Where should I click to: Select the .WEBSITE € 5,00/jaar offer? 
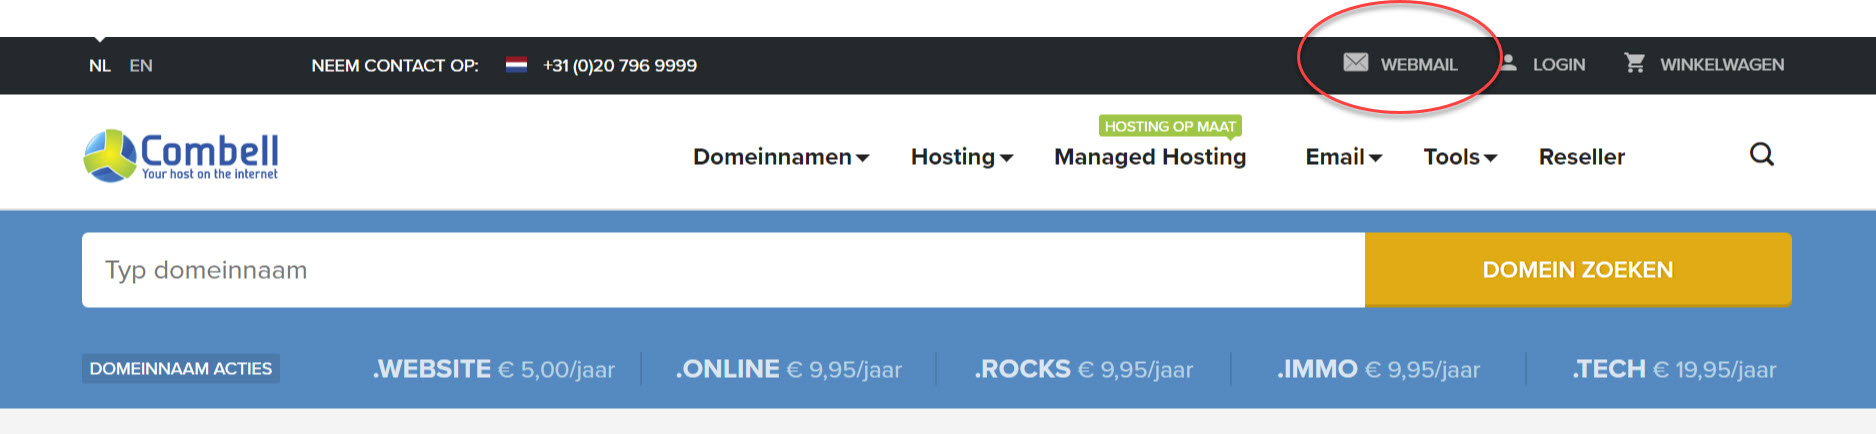[494, 369]
